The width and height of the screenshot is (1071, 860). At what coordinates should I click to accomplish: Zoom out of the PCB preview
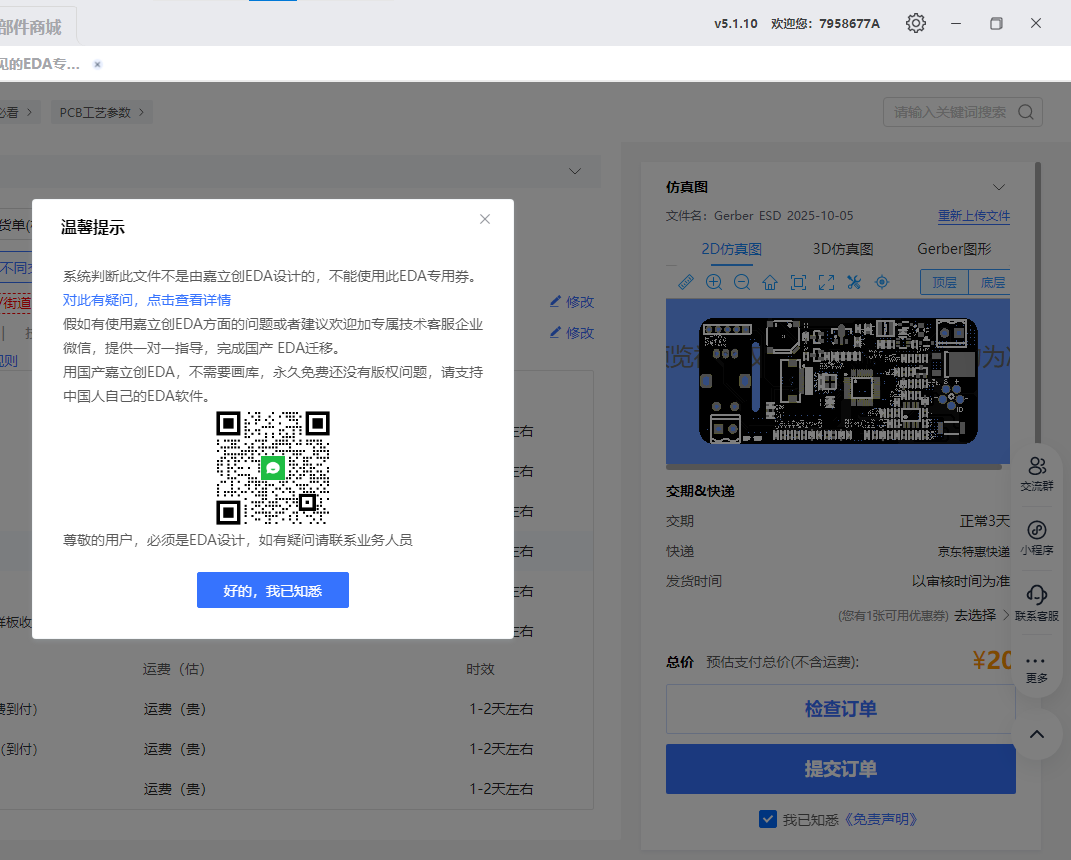742,282
